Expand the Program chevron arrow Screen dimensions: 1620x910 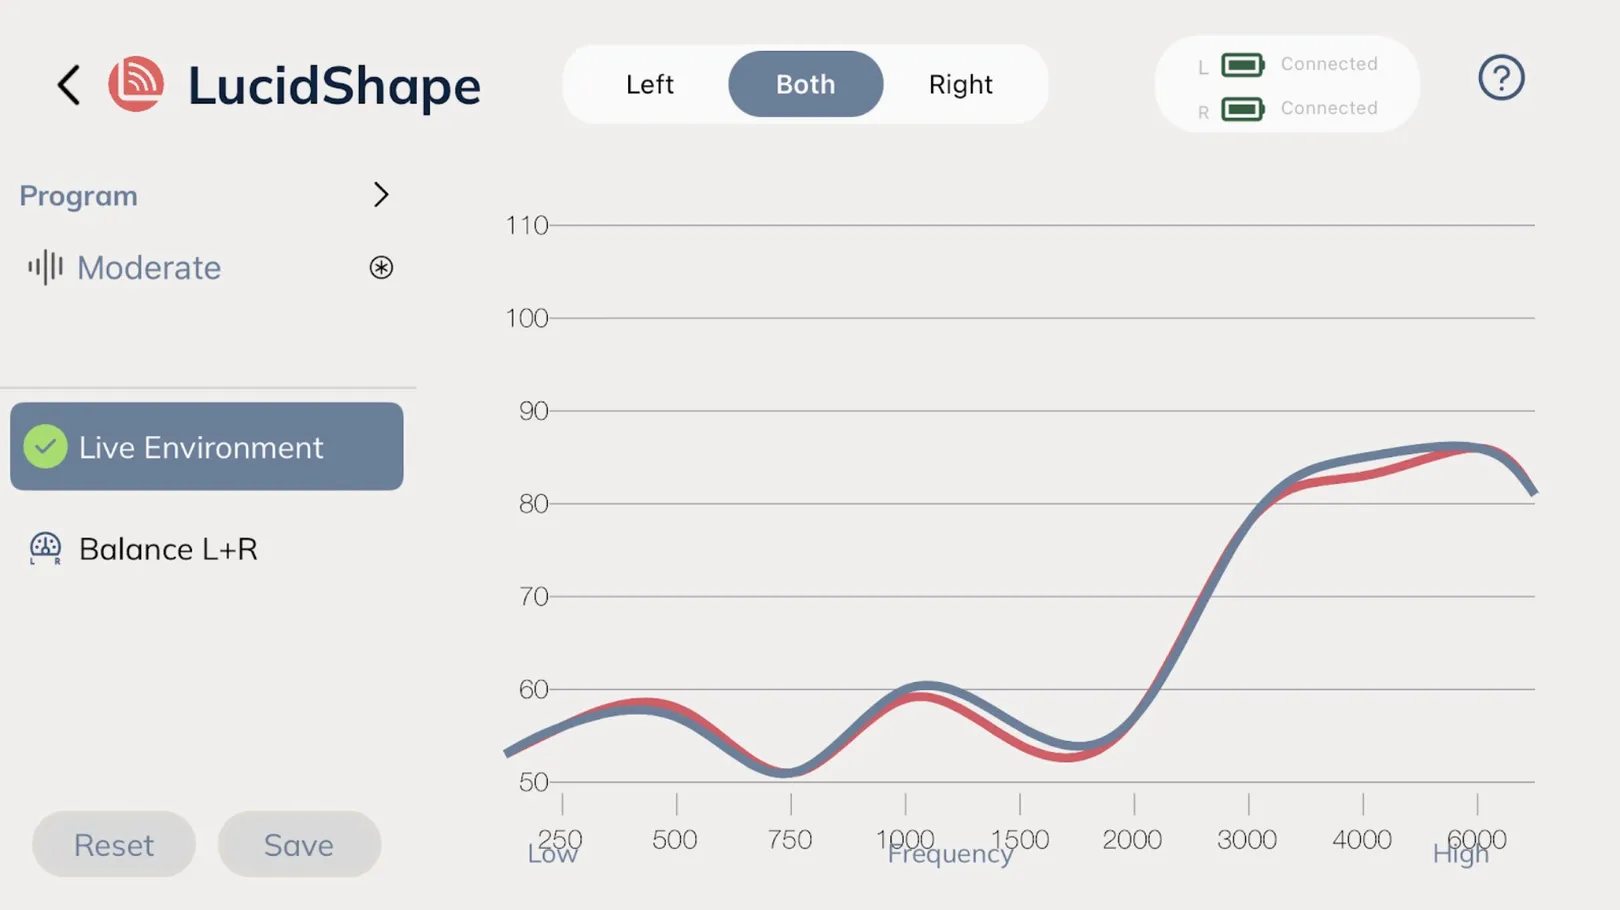tap(380, 195)
